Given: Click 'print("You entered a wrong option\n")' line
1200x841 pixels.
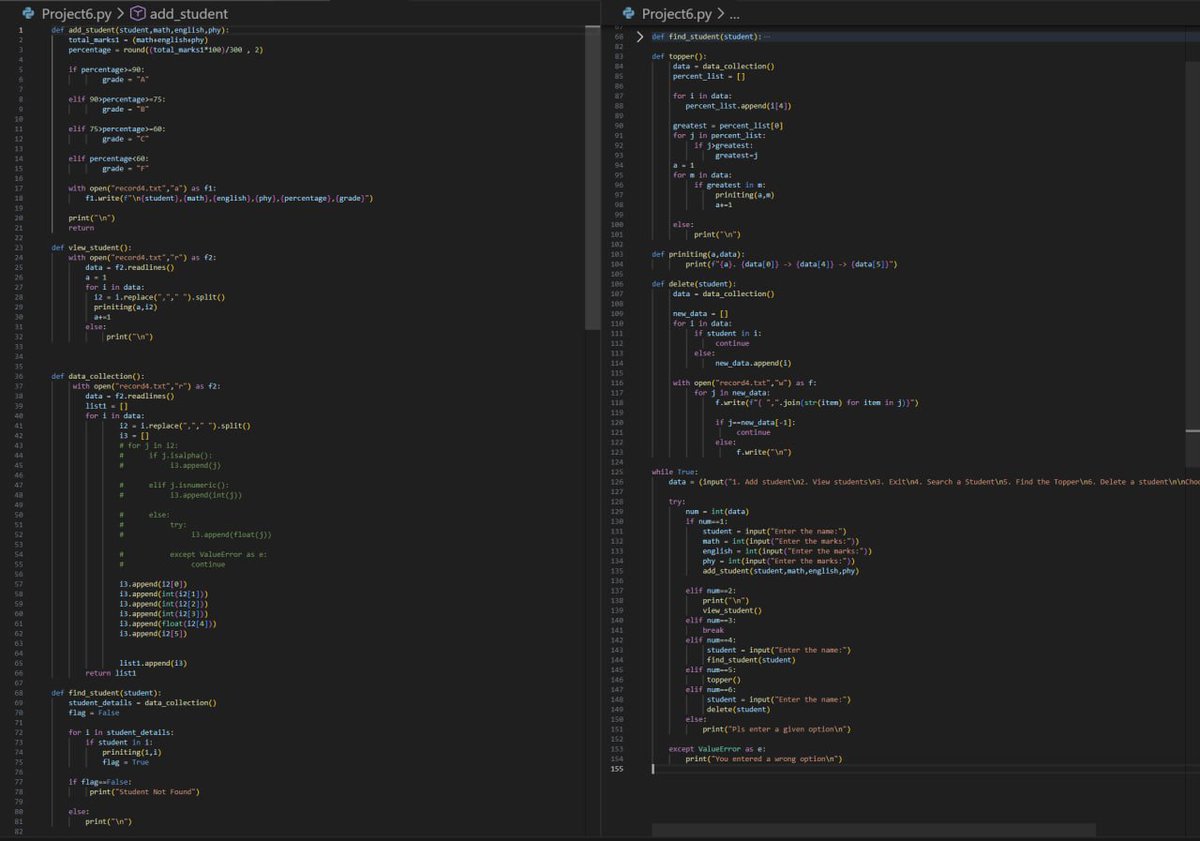Looking at the screenshot, I should click(x=765, y=759).
